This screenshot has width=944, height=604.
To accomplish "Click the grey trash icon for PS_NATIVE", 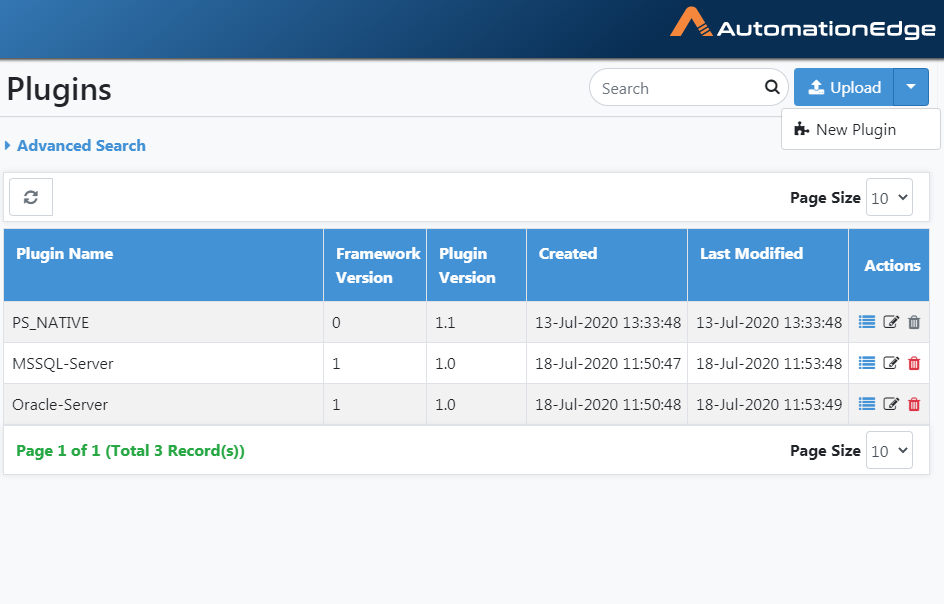I will point(914,322).
